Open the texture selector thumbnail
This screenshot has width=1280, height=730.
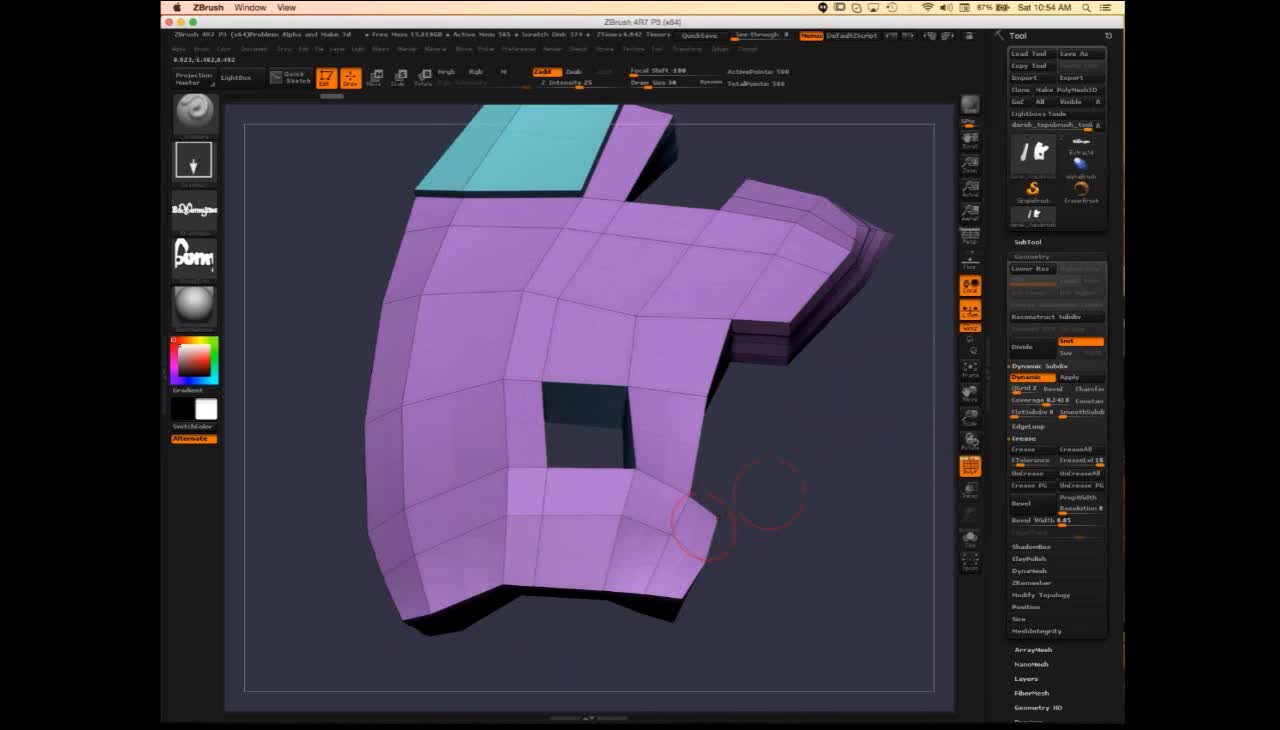point(194,257)
